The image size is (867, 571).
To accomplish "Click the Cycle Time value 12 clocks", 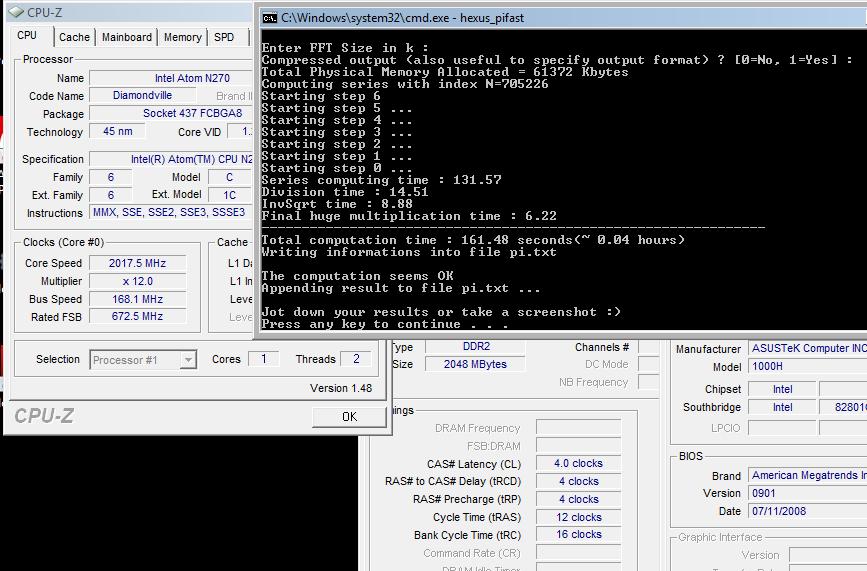I will tap(578, 517).
